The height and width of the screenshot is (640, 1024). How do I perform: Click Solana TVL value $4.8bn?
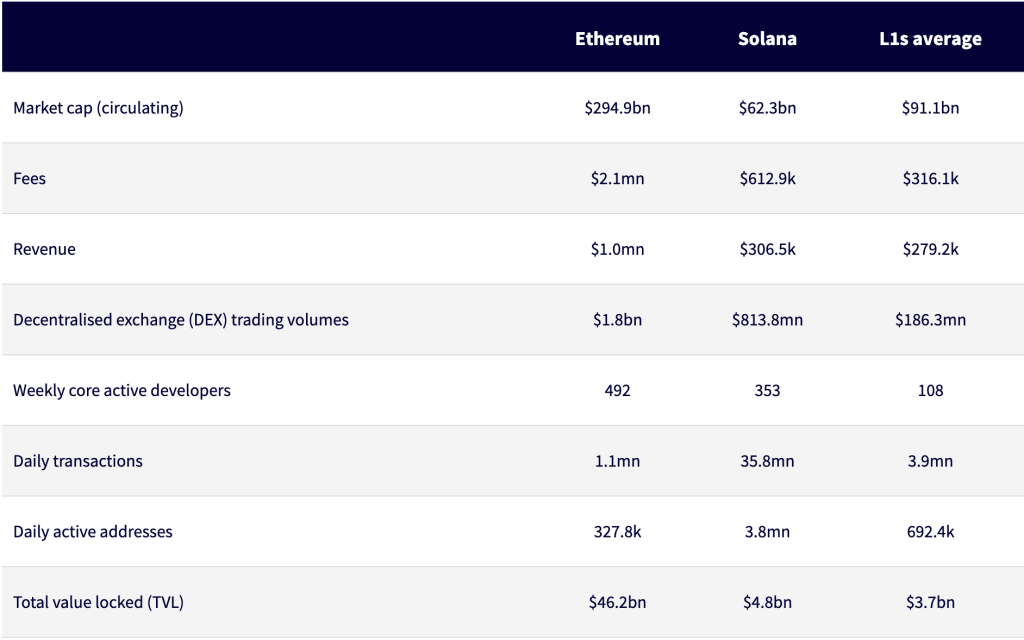[x=767, y=601]
